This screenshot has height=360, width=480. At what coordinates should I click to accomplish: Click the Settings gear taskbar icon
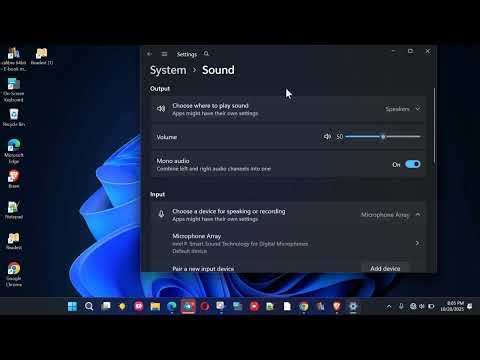tap(353, 306)
